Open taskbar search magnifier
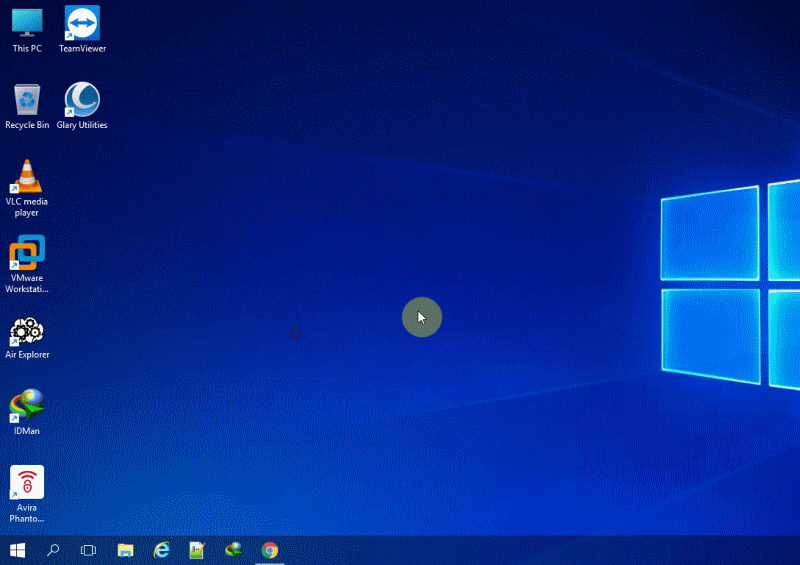 (x=53, y=550)
